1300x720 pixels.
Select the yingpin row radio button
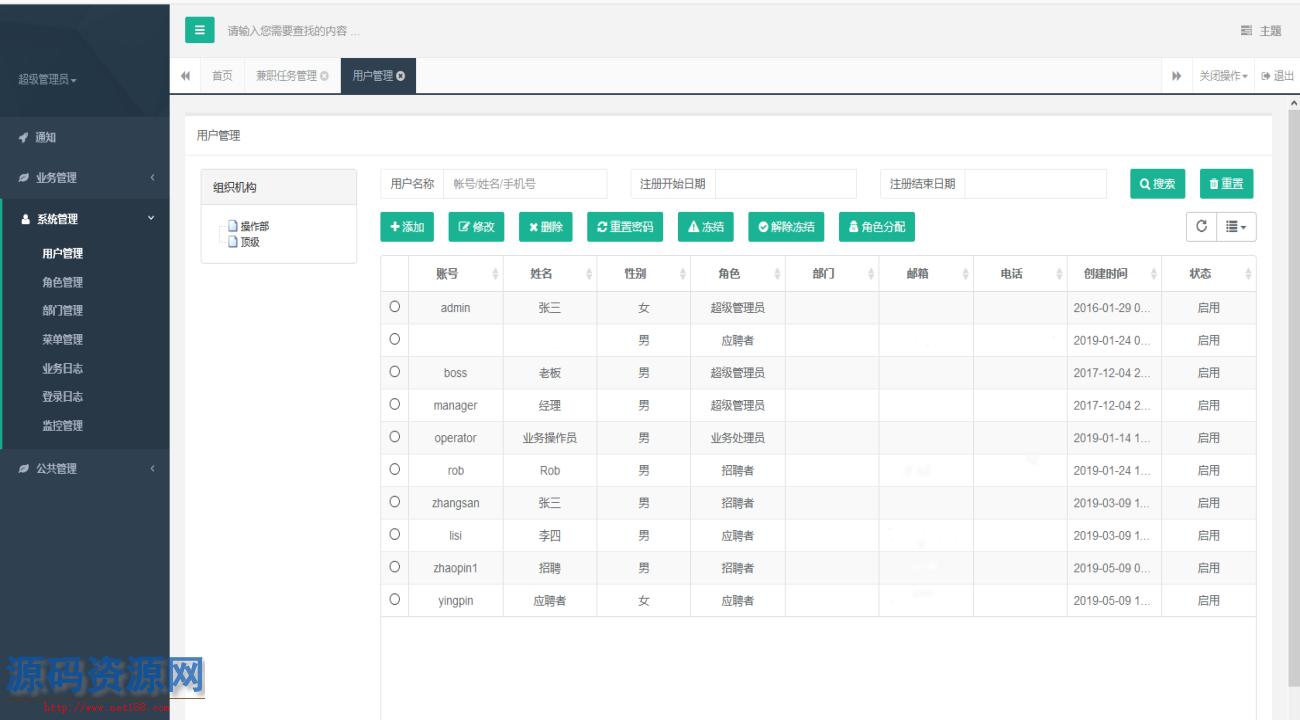[x=395, y=599]
